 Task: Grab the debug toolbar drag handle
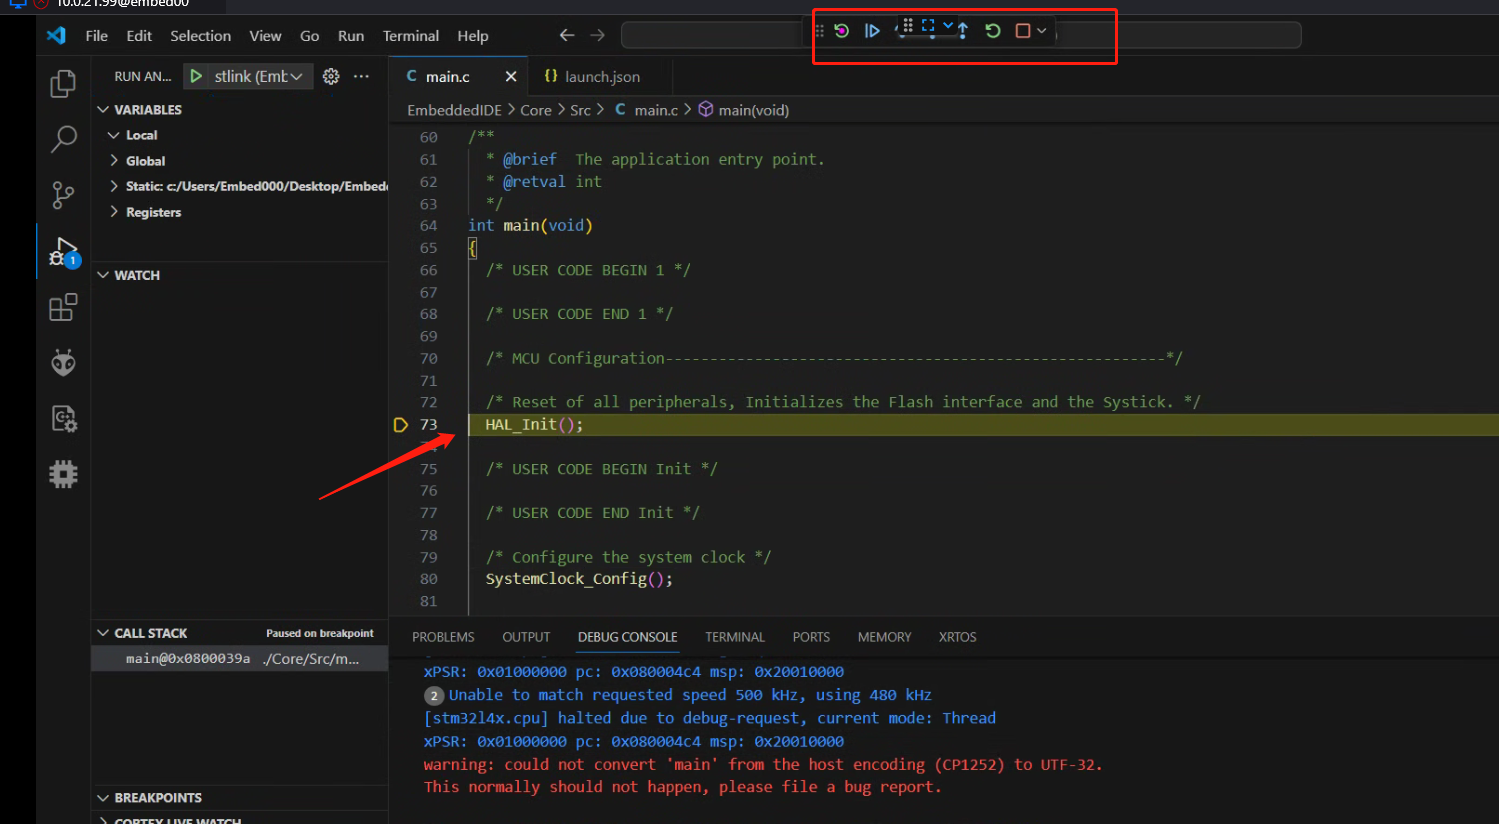(x=820, y=31)
